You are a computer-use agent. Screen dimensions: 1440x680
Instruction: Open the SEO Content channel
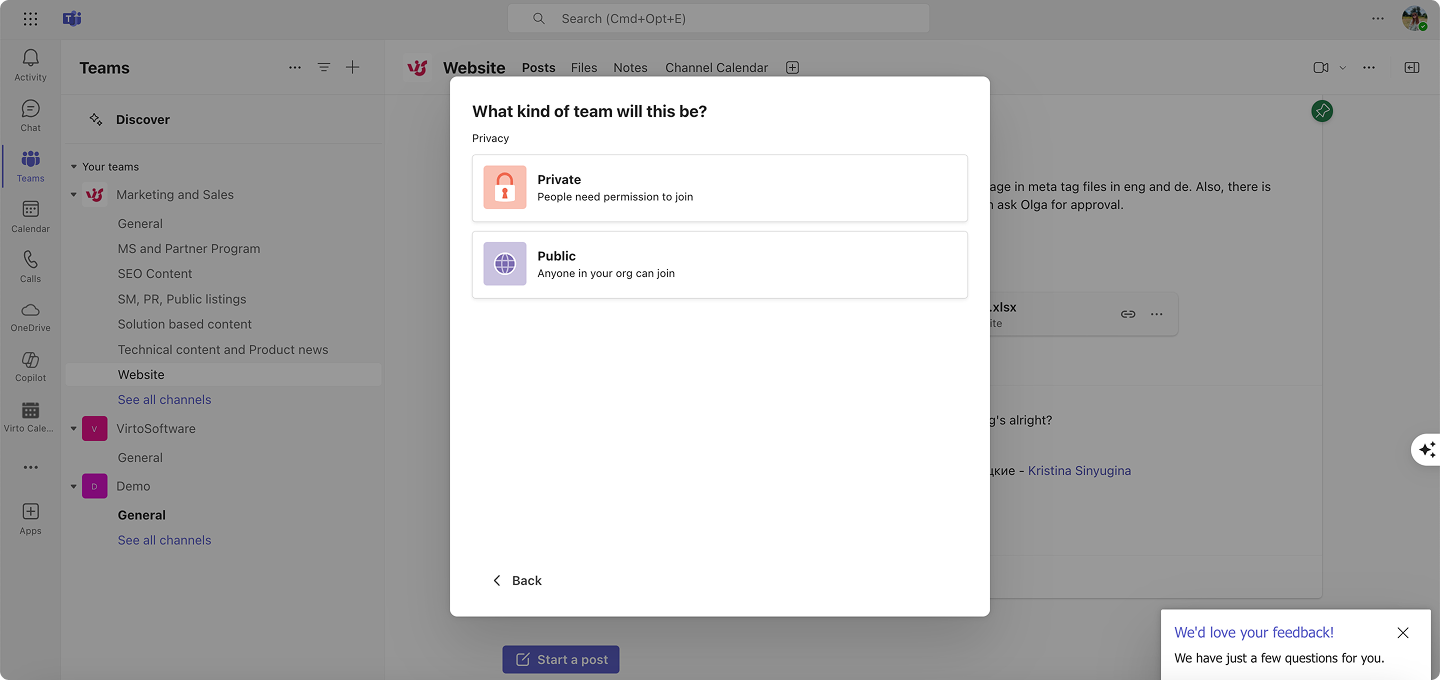coord(155,274)
